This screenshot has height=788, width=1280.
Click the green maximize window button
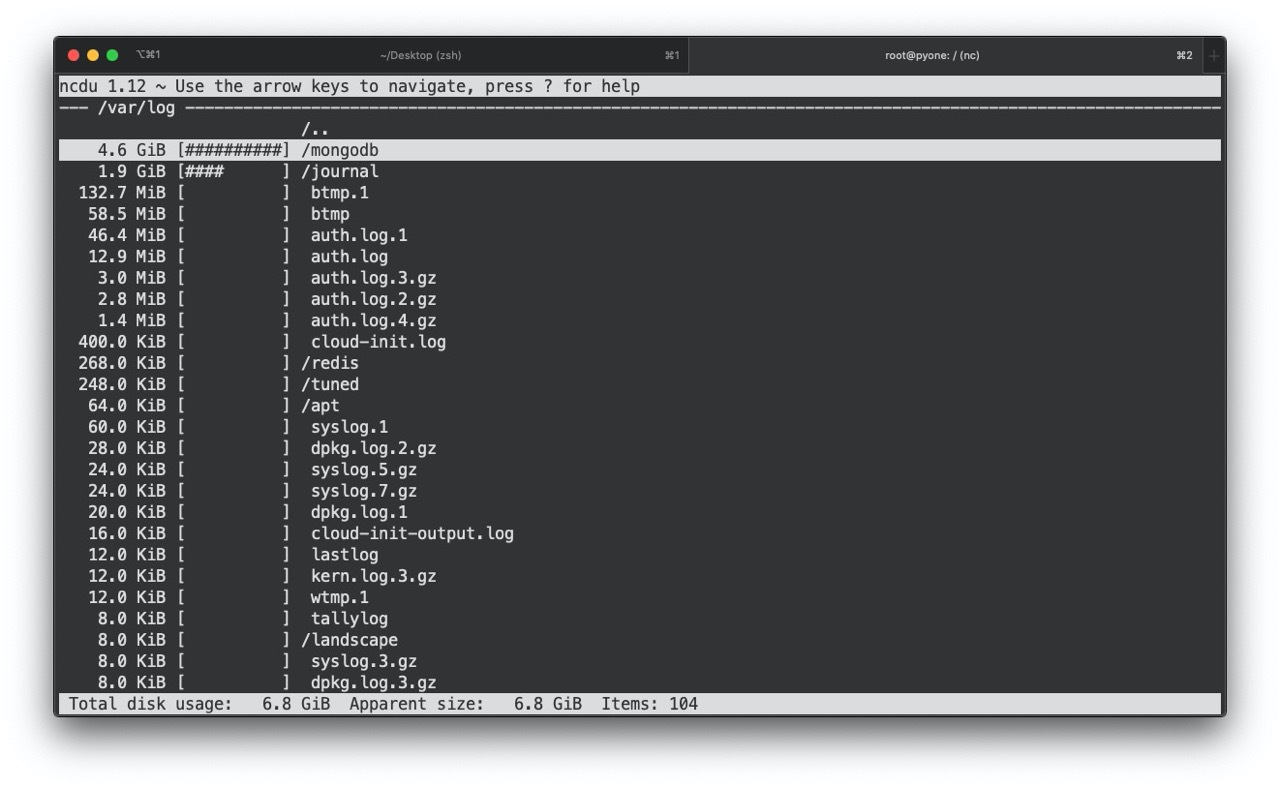pos(112,55)
